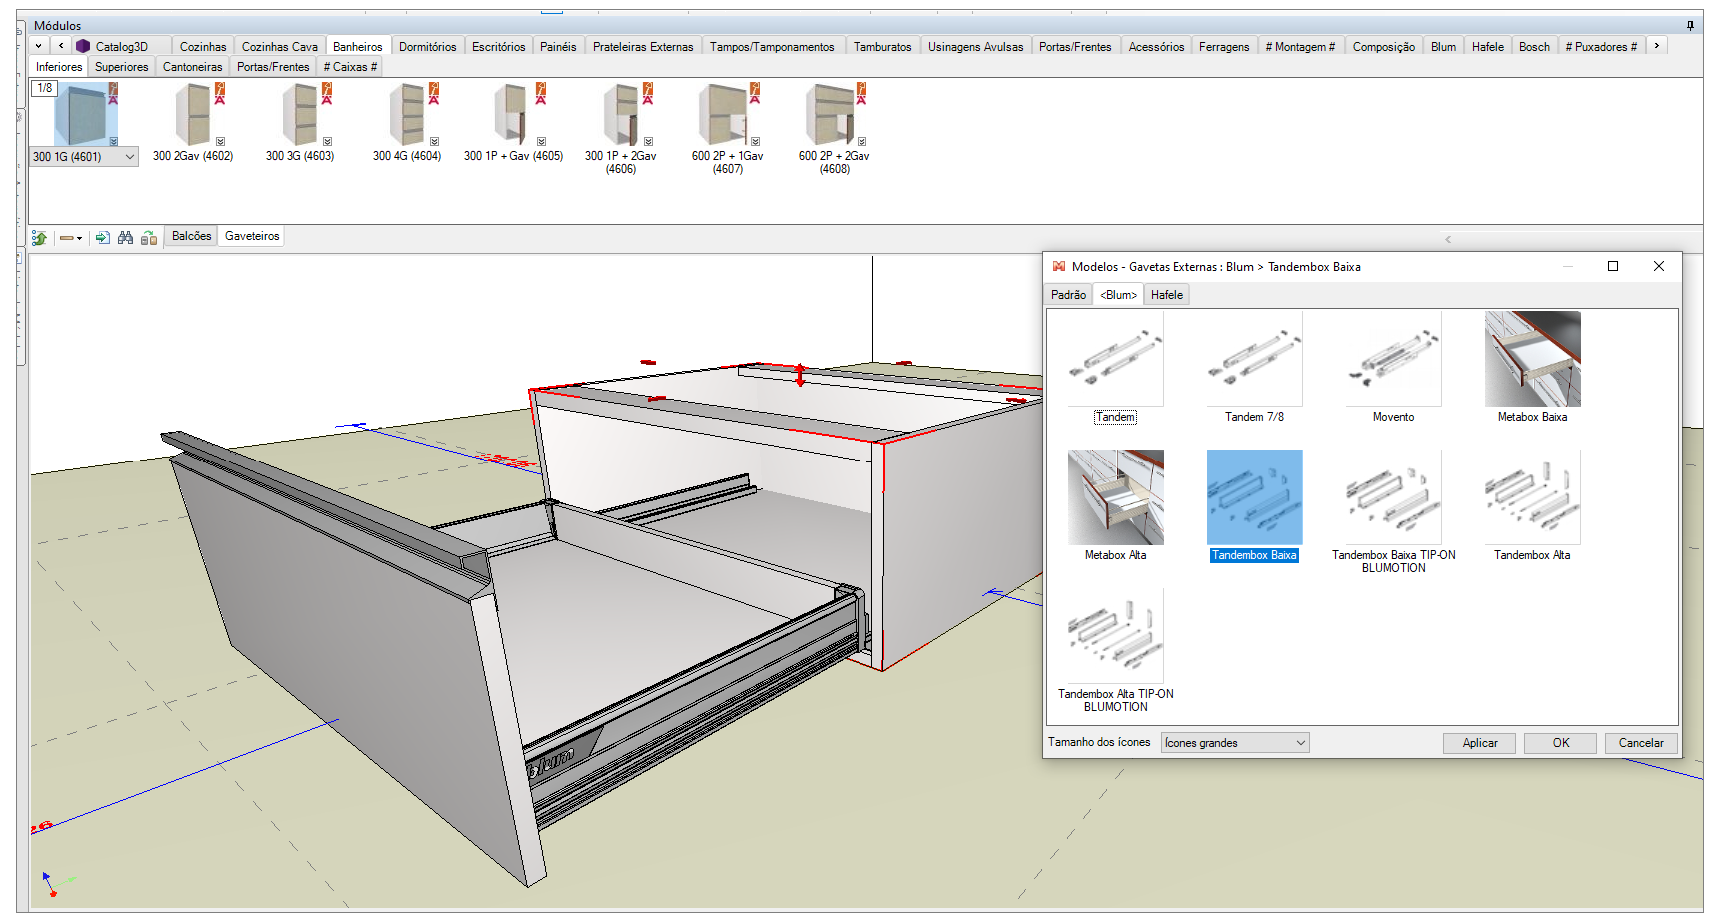Expand options arrow under 300 1G thumbnail

tap(114, 142)
